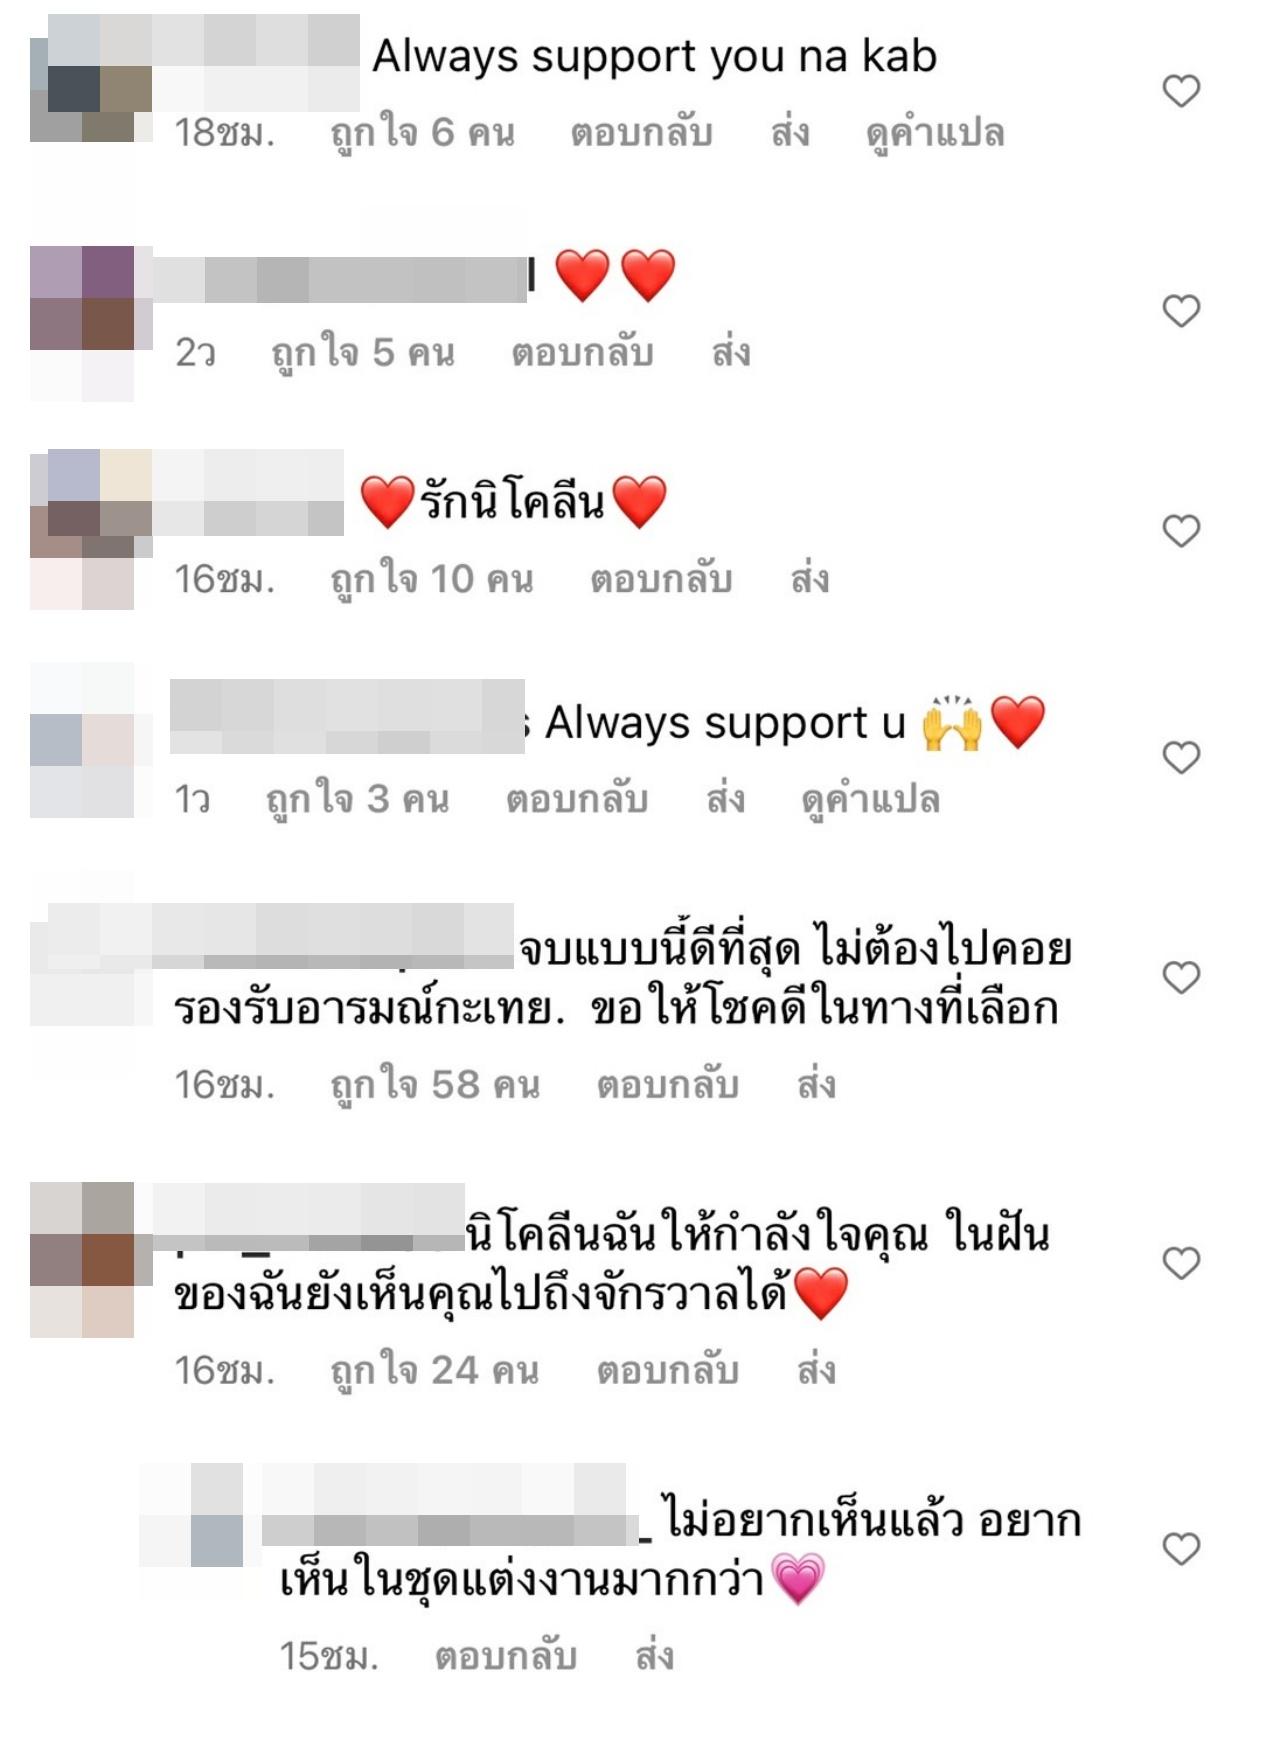This screenshot has width=1280, height=1747.
Task: Tap heart icon on two red hearts comment
Action: 1181,311
